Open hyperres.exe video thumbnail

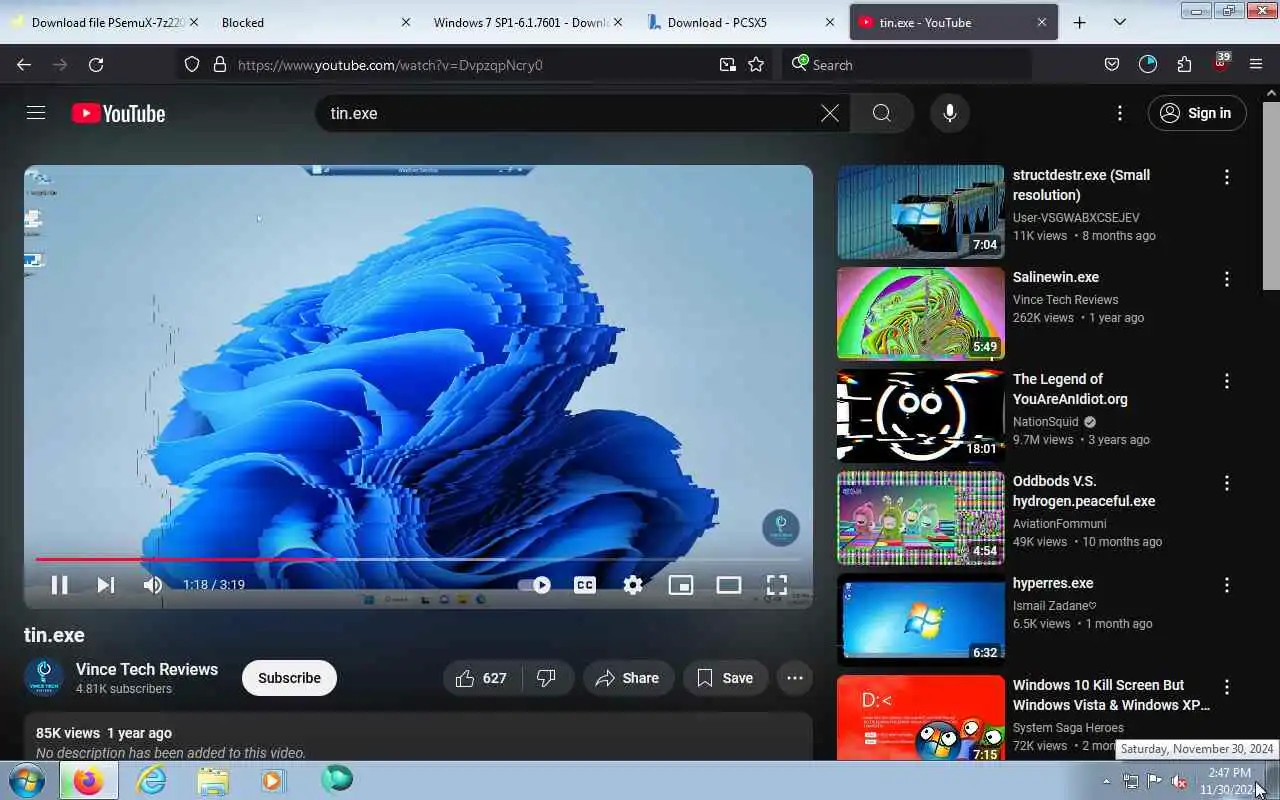point(921,620)
